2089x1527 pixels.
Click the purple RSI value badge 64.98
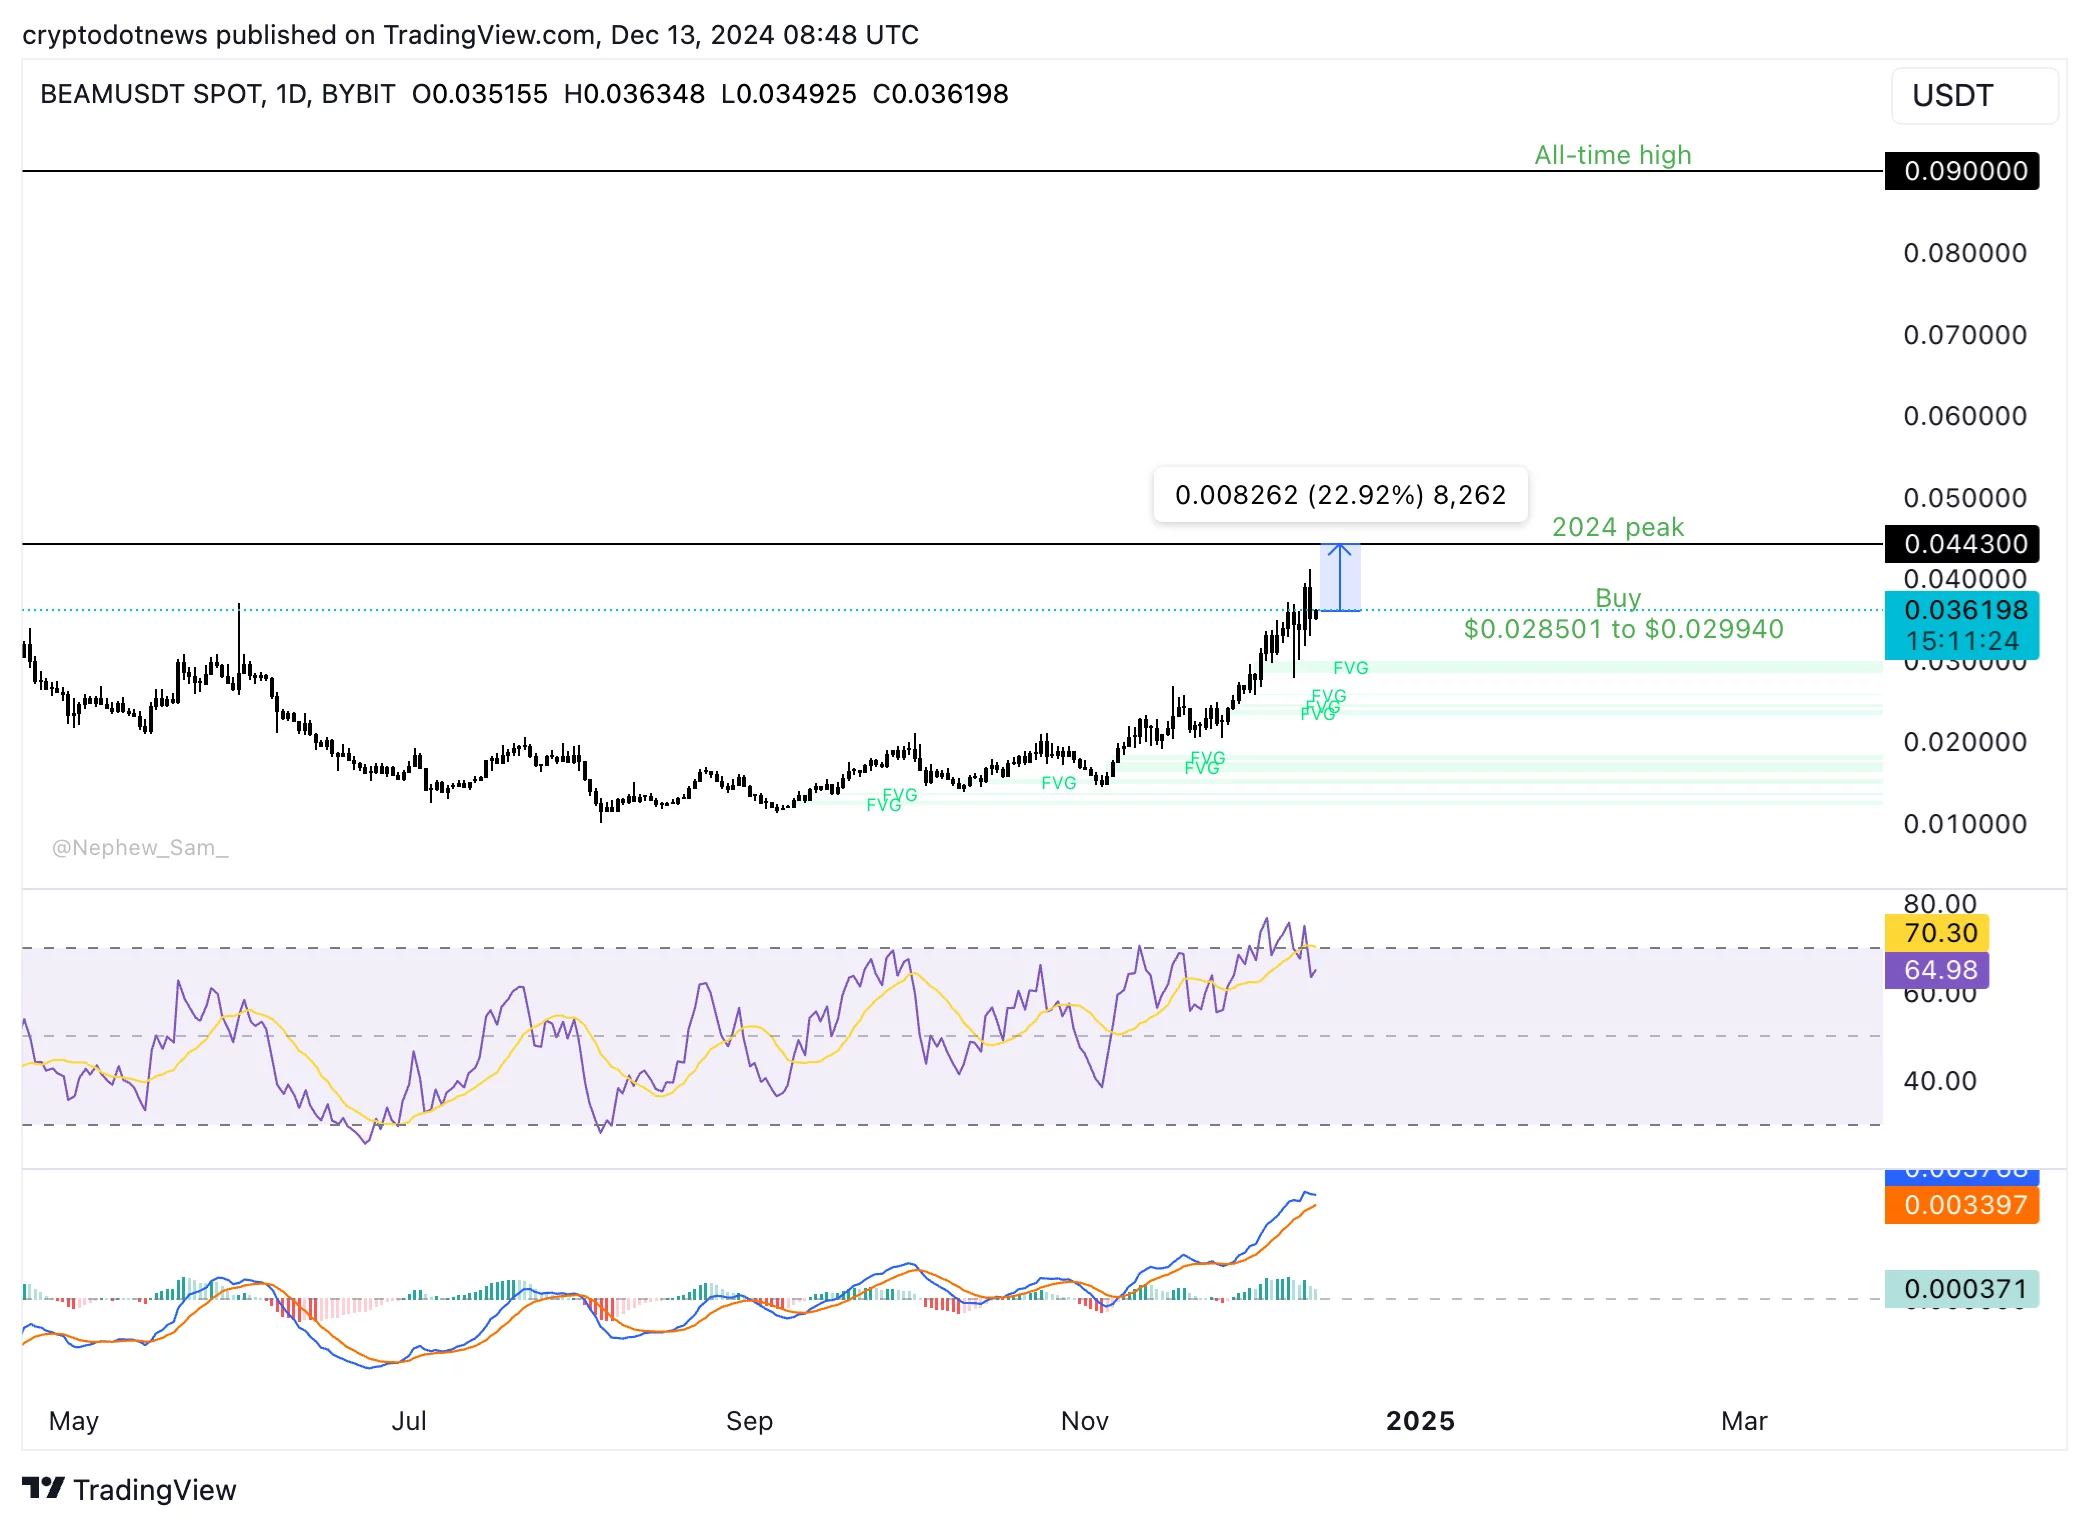[x=1936, y=970]
